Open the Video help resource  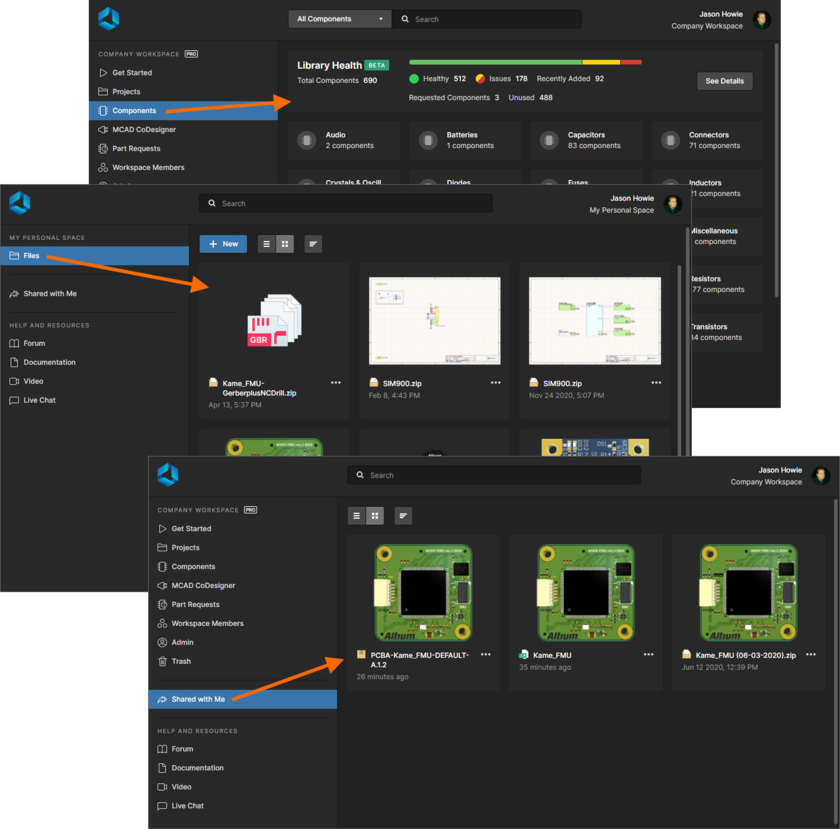(x=181, y=786)
